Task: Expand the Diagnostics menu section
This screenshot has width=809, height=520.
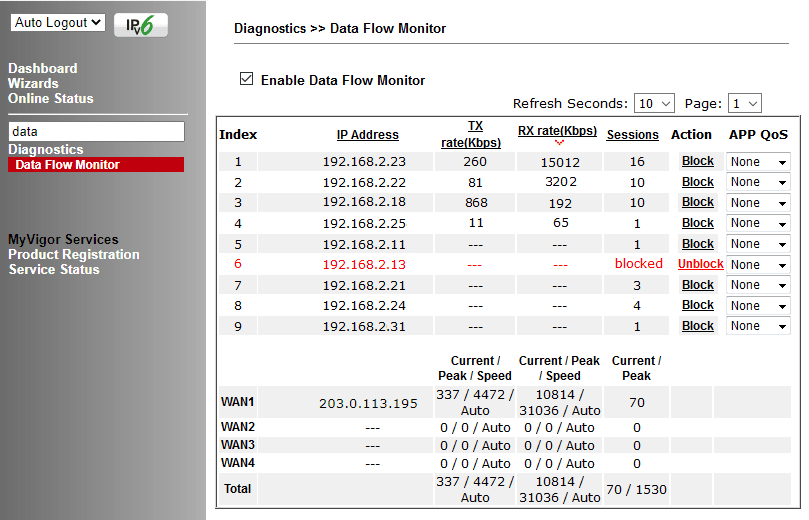Action: [x=46, y=150]
